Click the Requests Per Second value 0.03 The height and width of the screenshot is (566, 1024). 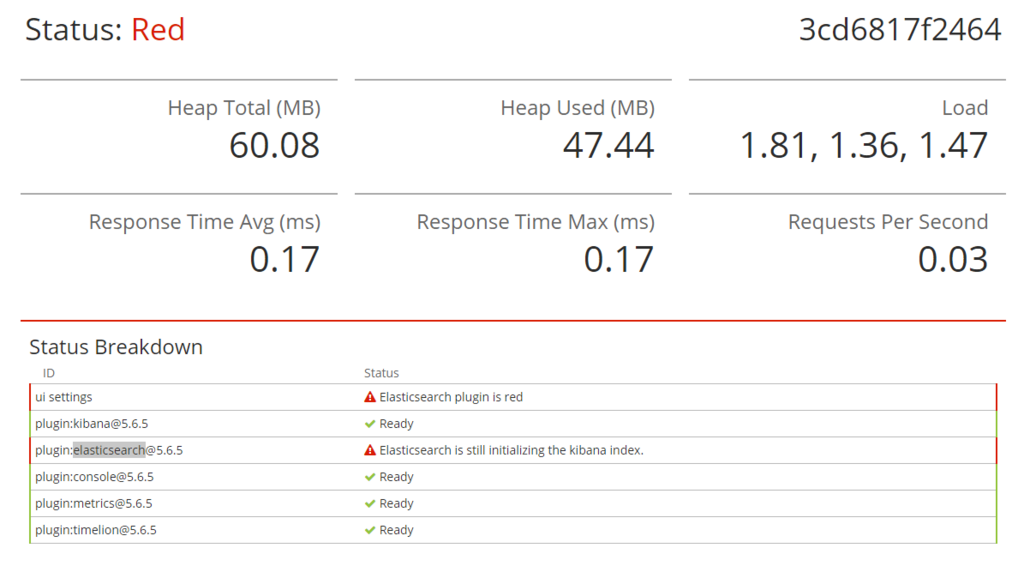click(953, 259)
